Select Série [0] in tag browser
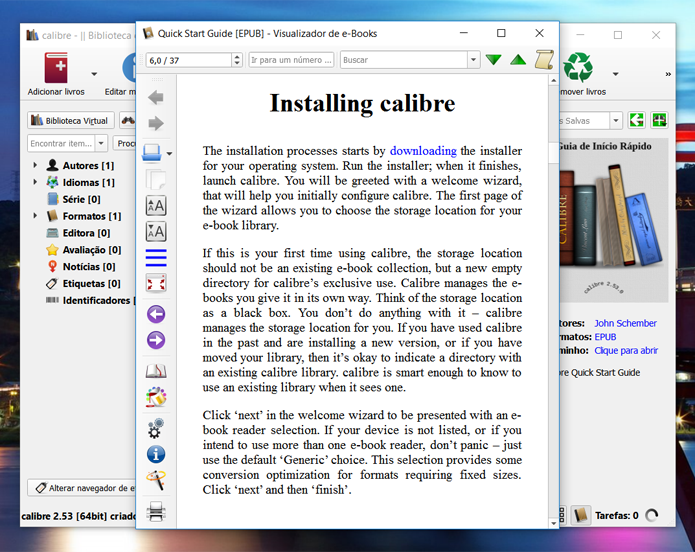The height and width of the screenshot is (552, 695). 81,199
